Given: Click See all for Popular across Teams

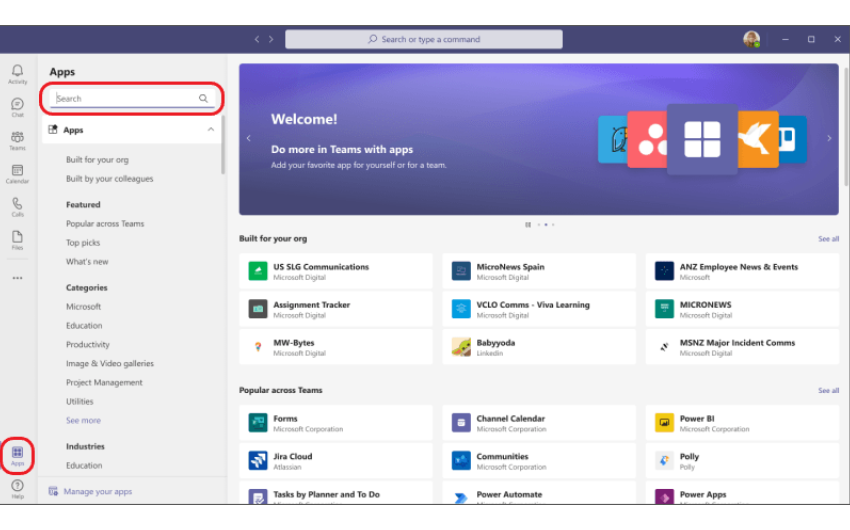Looking at the screenshot, I should coord(828,390).
